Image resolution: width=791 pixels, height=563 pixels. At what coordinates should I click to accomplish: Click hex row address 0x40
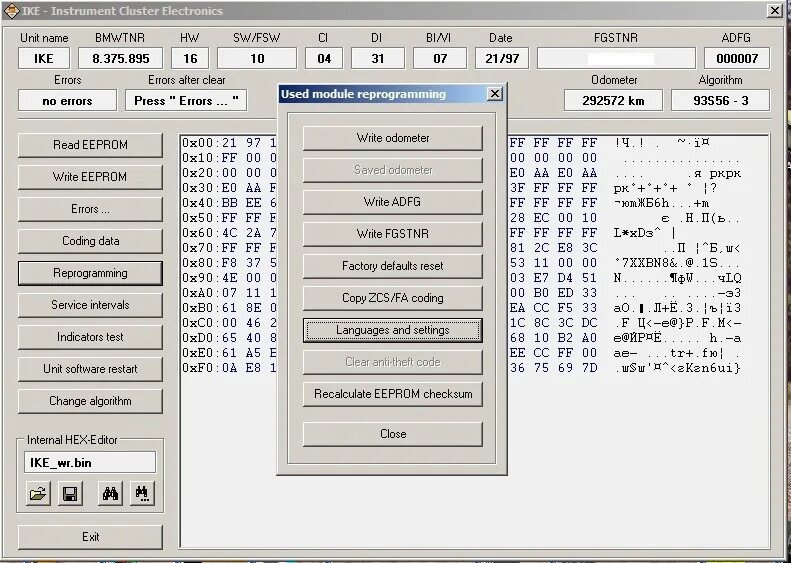(200, 203)
